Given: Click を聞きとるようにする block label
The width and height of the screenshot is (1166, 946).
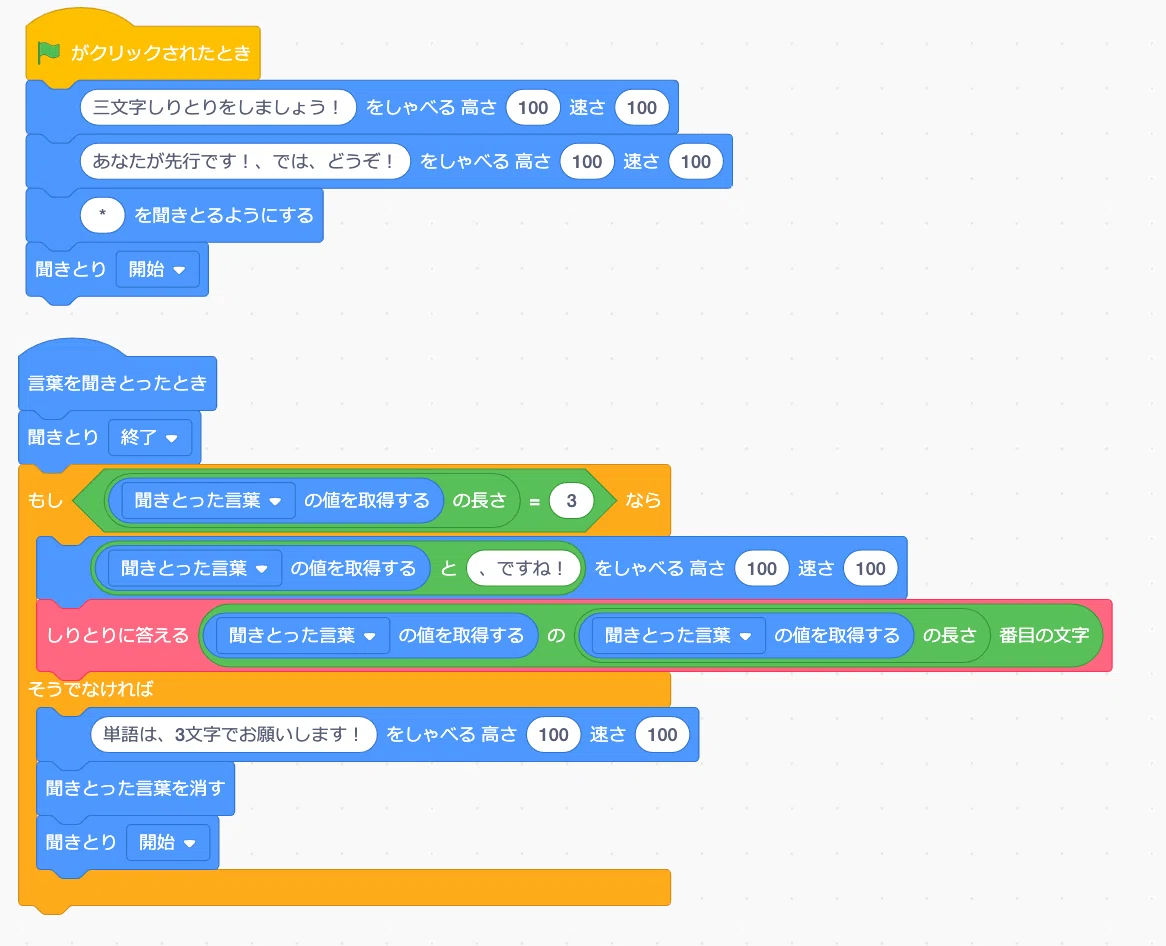Looking at the screenshot, I should click(224, 215).
